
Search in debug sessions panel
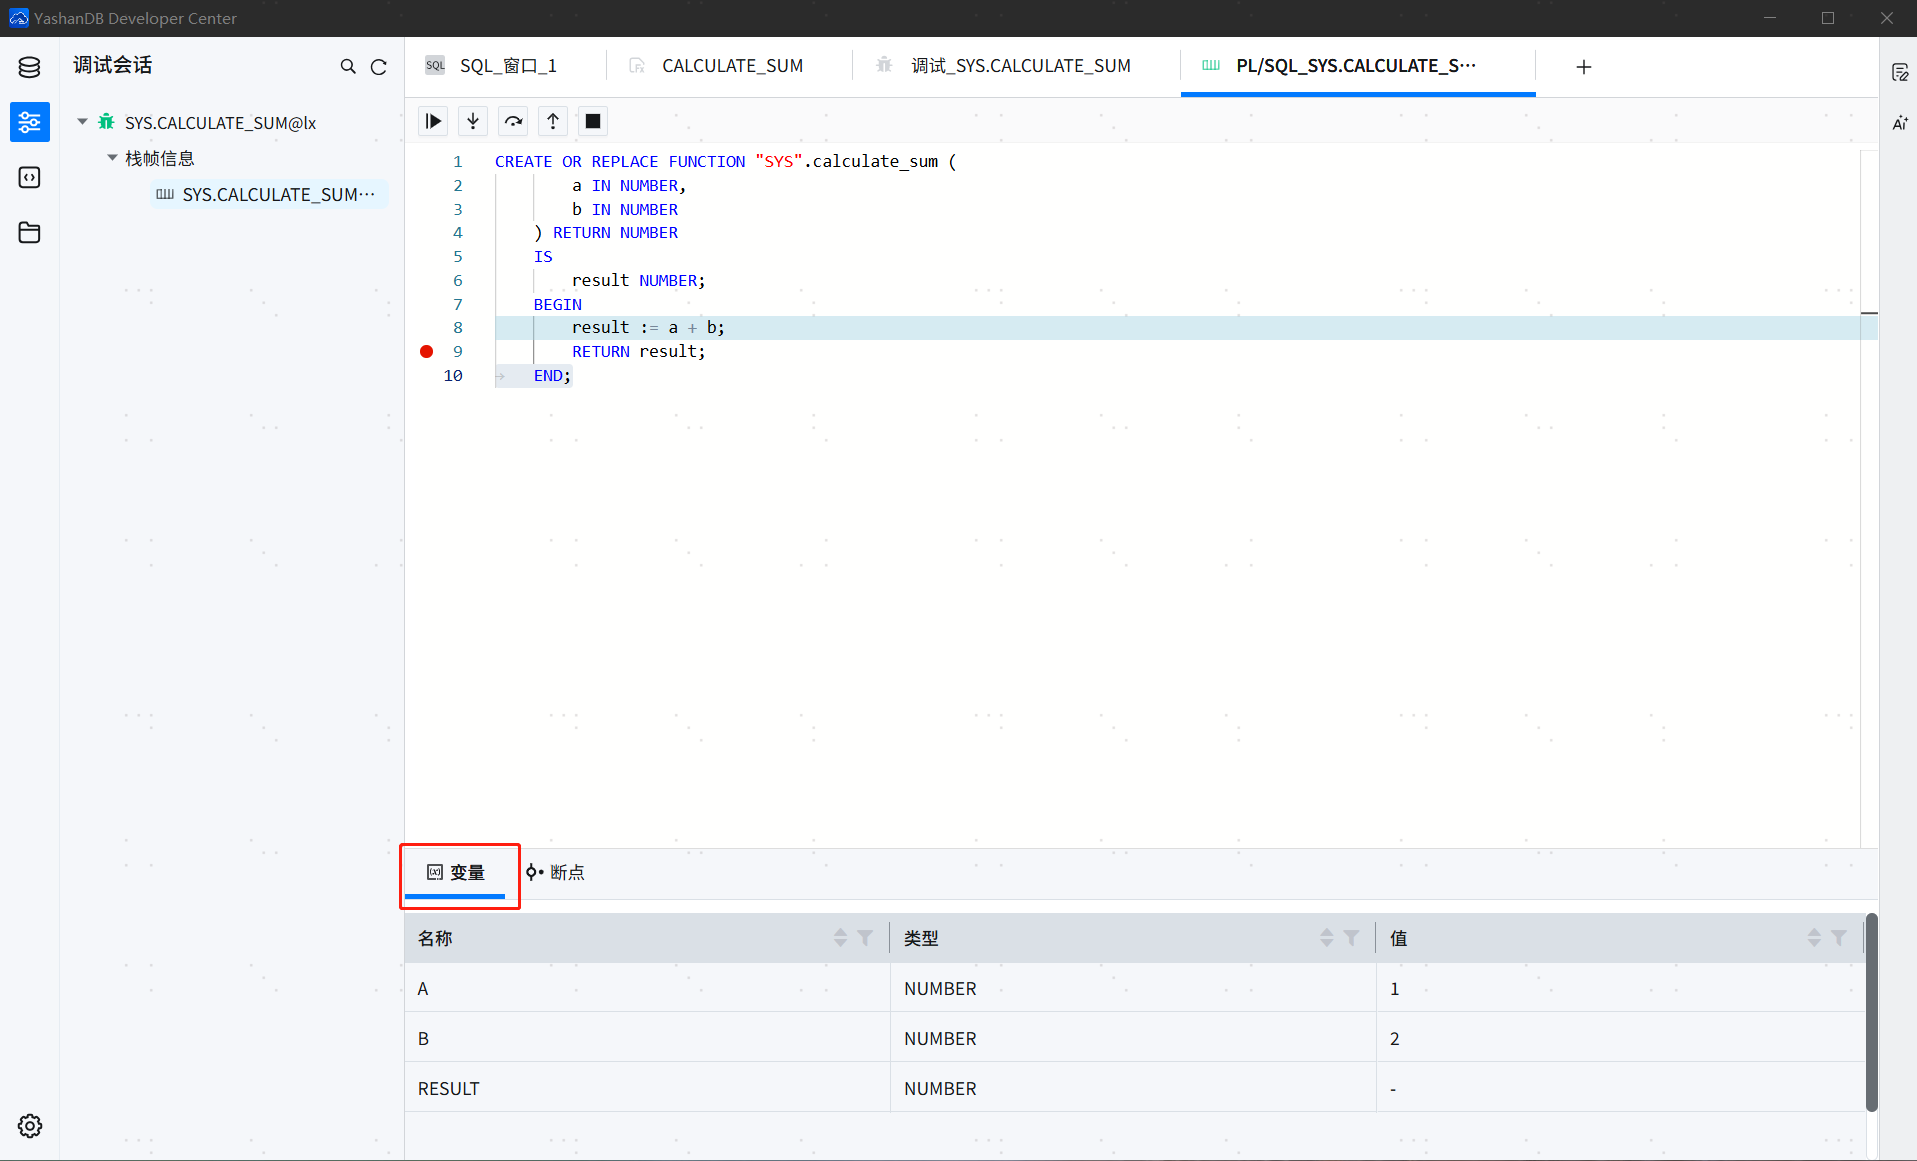tap(348, 67)
